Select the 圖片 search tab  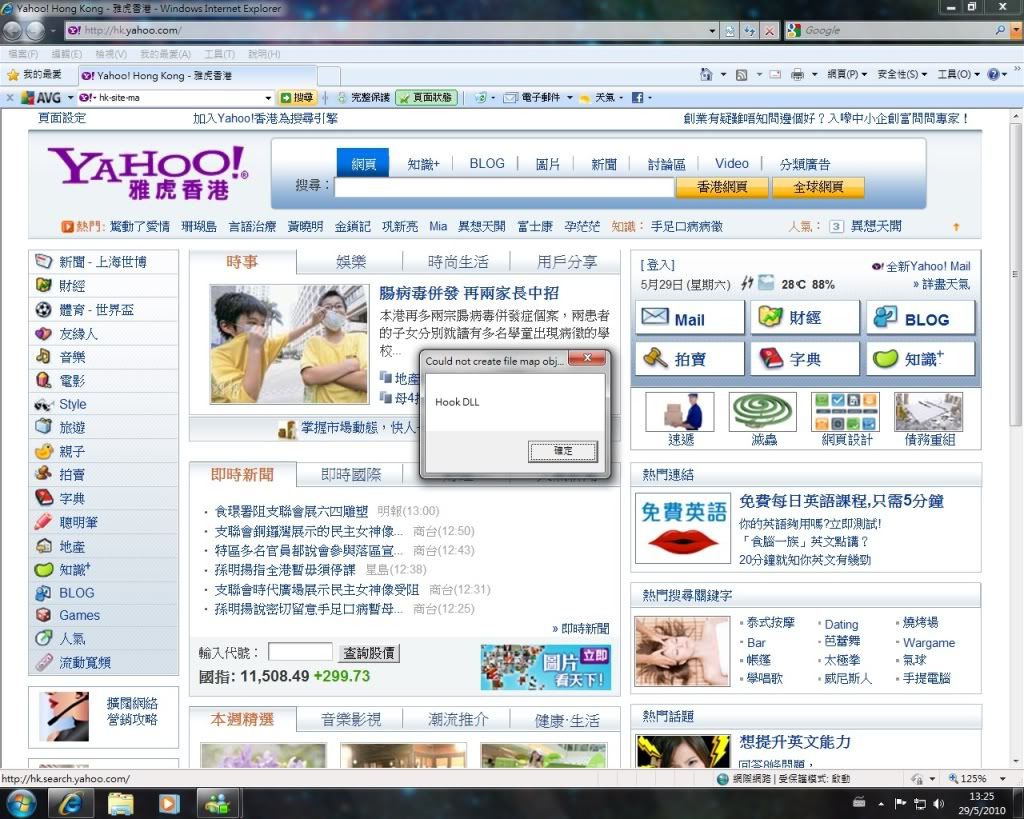547,163
